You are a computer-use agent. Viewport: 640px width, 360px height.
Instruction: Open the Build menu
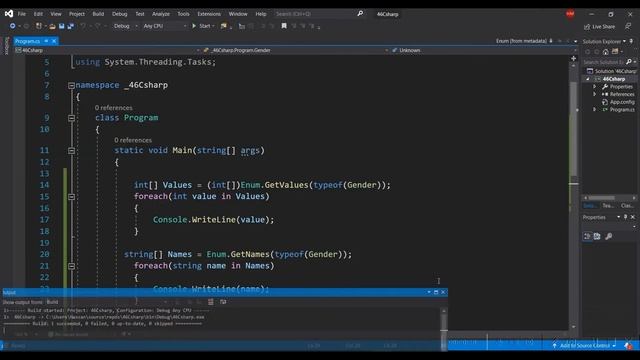98,14
